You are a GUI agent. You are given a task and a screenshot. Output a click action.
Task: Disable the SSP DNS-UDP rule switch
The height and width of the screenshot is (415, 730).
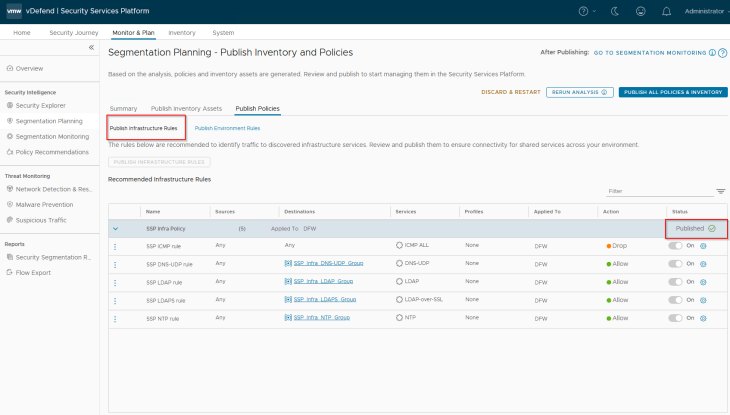675,264
